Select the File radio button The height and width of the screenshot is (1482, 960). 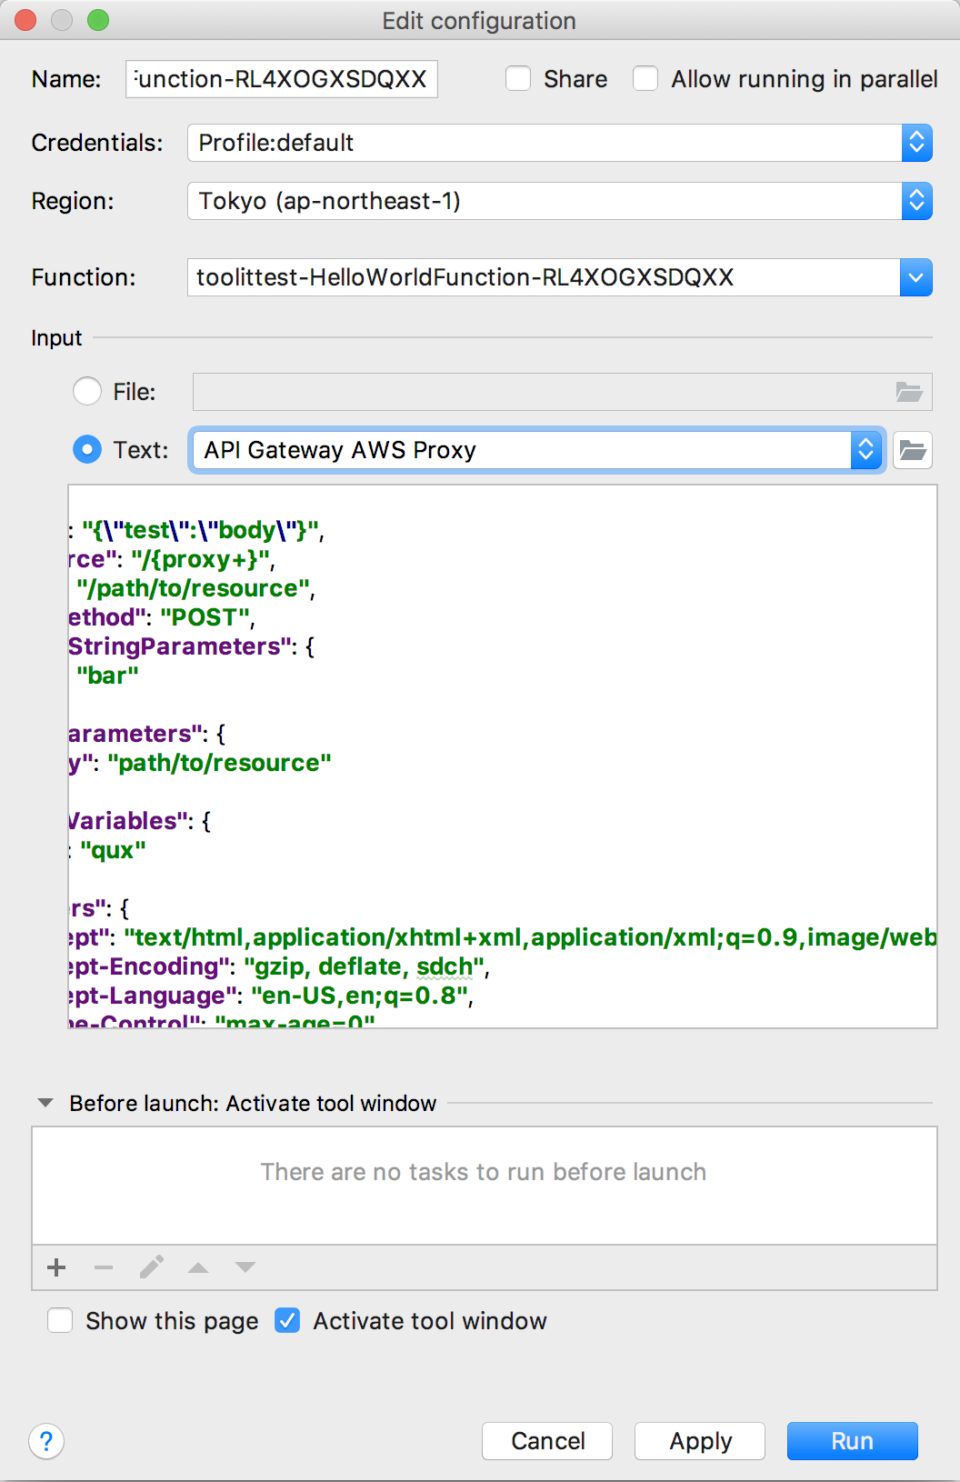click(87, 391)
